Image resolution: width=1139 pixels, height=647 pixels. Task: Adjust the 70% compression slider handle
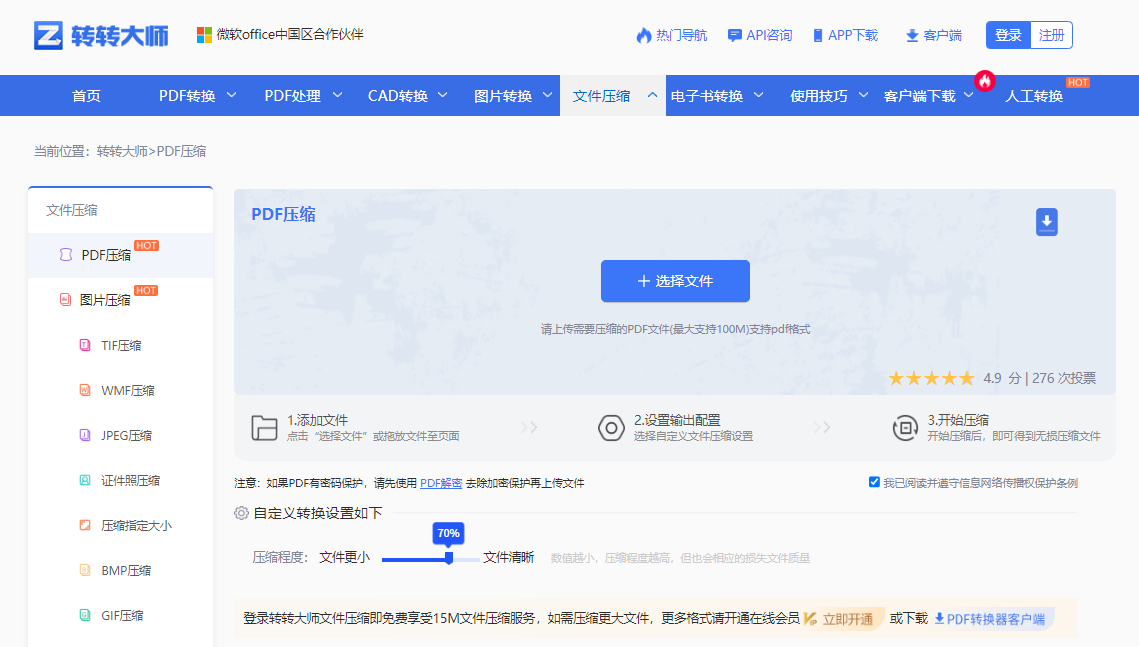448,558
